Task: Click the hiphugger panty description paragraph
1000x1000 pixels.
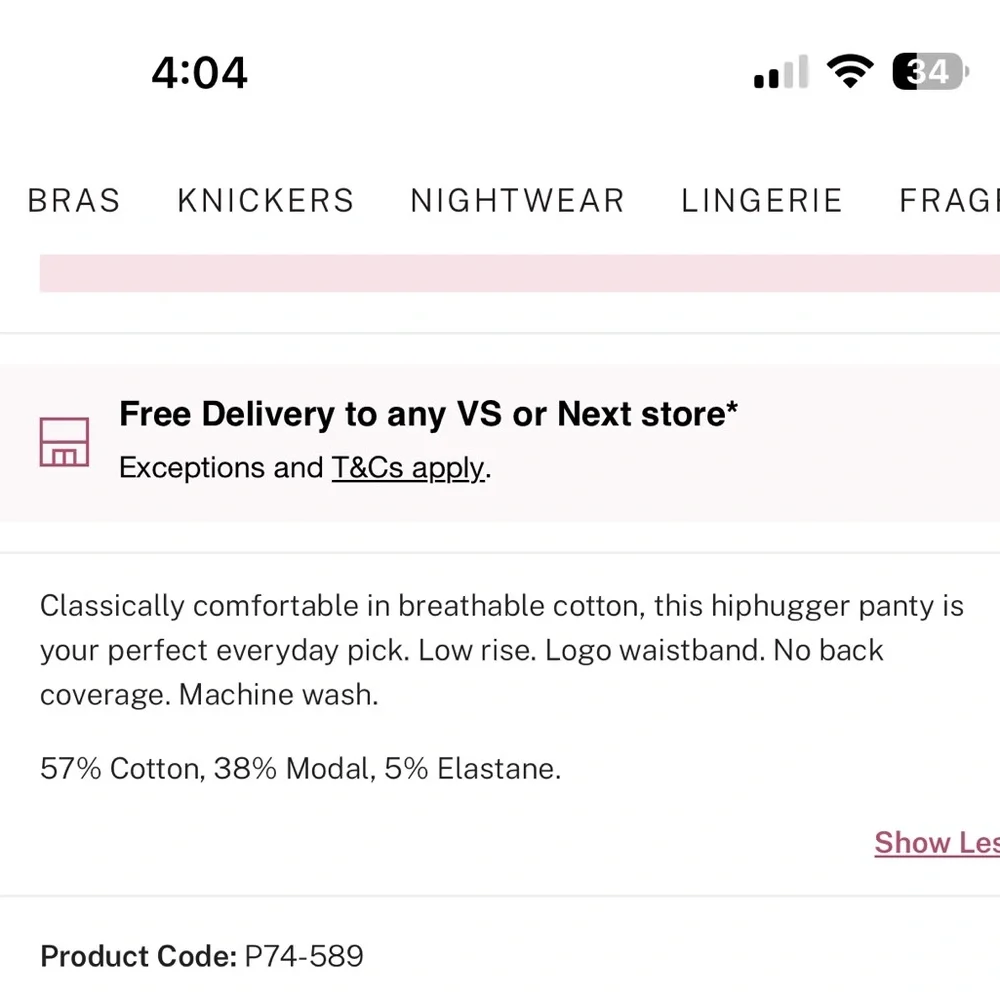Action: (x=501, y=651)
